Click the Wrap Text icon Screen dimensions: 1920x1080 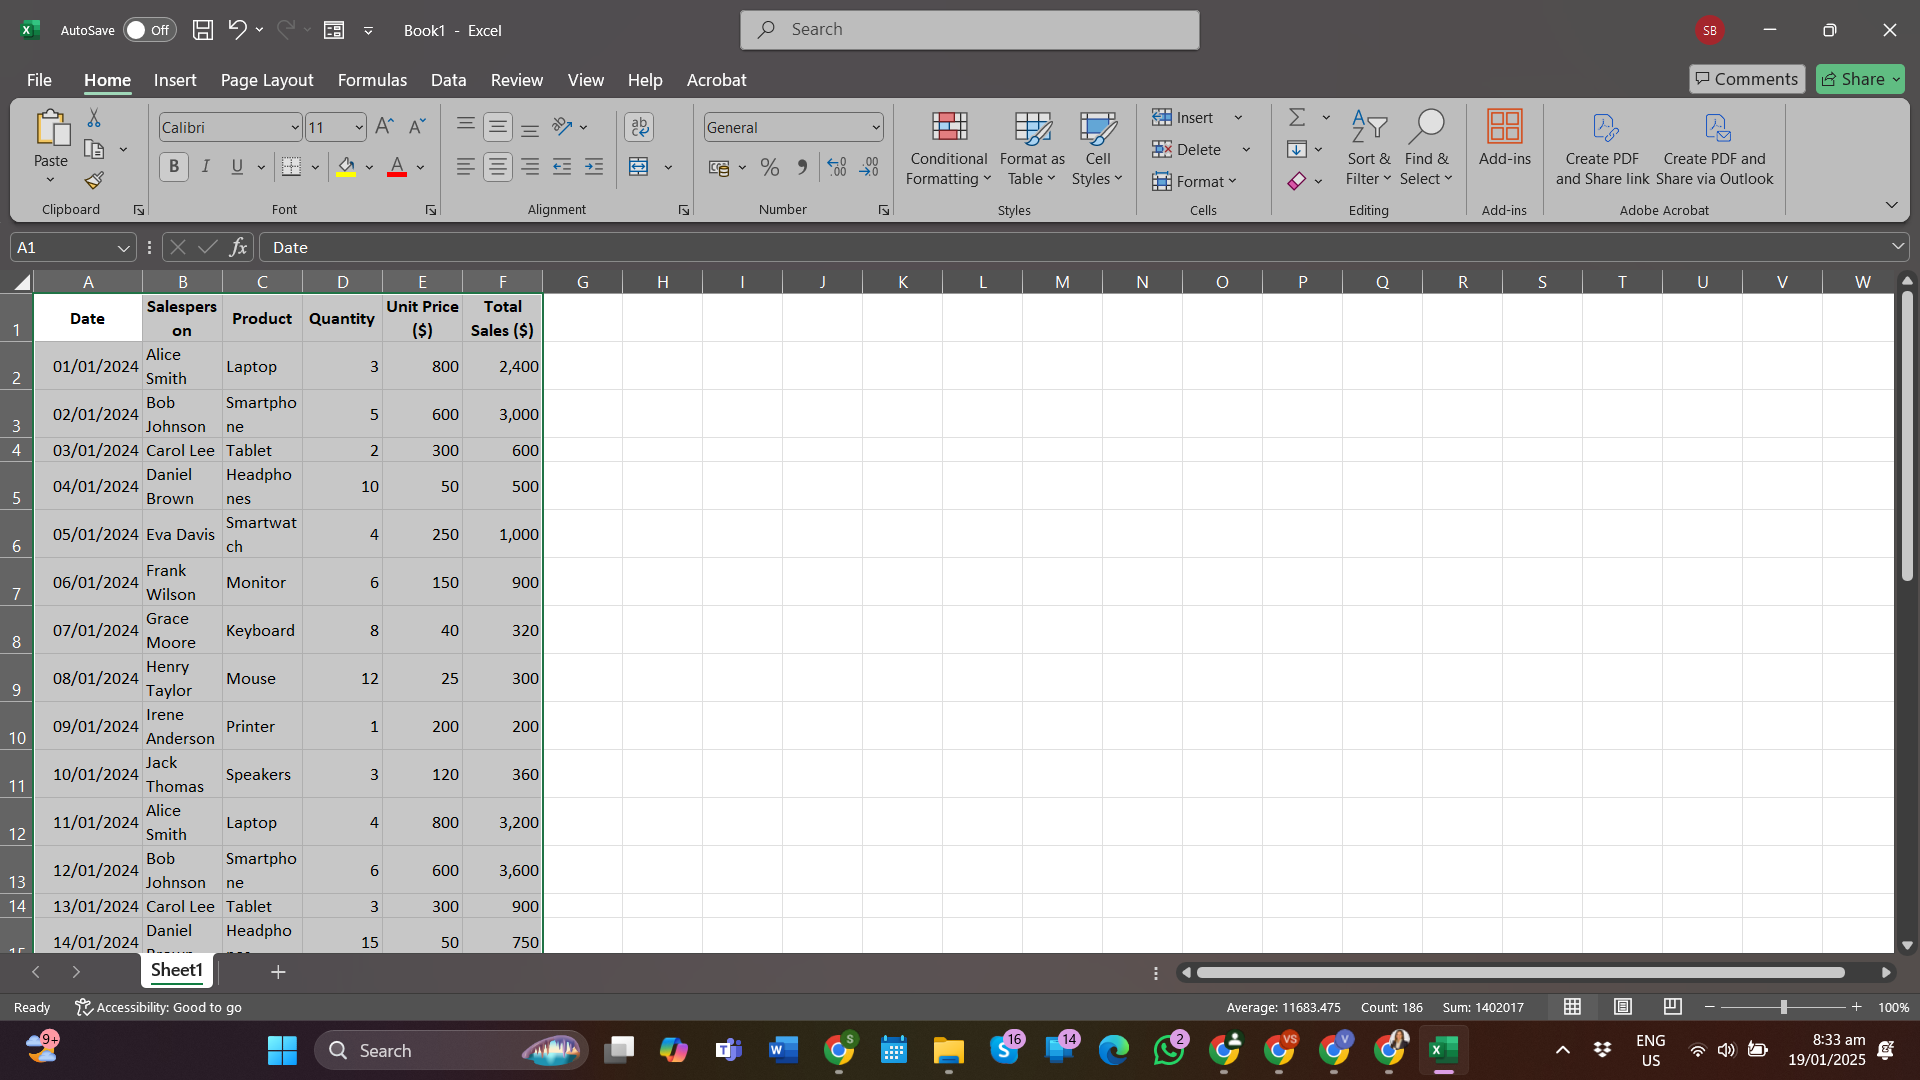pos(639,127)
